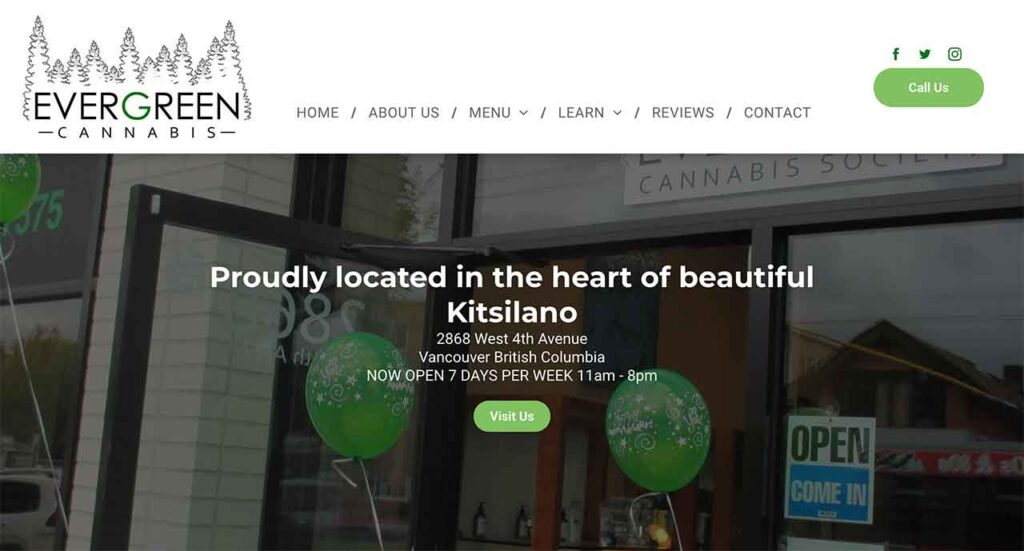1024x551 pixels.
Task: Navigate to the CONTACT page
Action: click(777, 113)
